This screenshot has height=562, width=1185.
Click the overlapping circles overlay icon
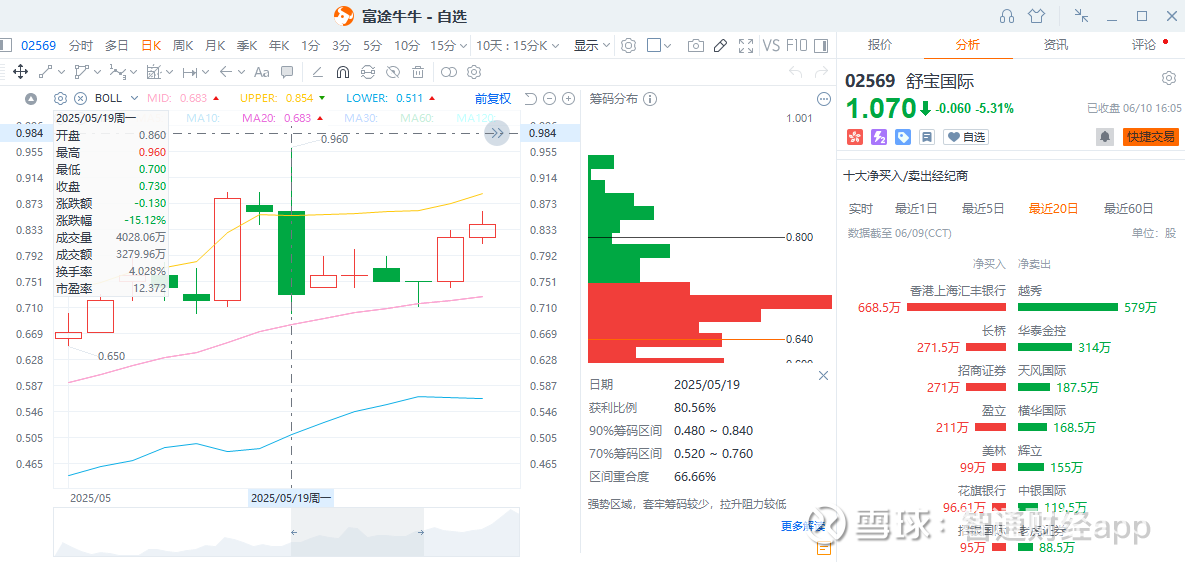pyautogui.click(x=449, y=73)
